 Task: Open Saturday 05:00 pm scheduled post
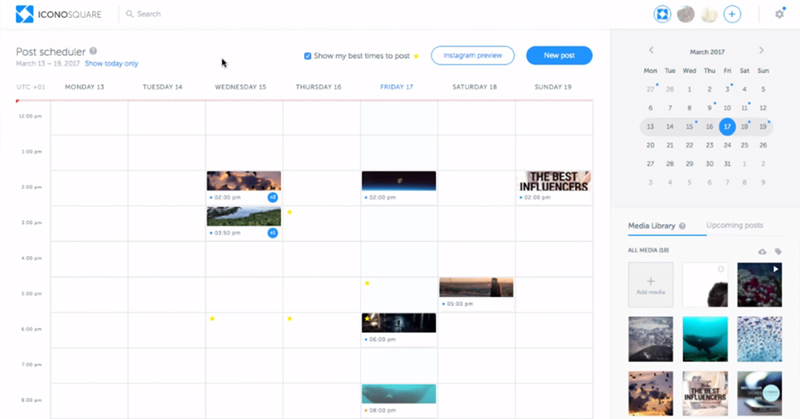(477, 287)
